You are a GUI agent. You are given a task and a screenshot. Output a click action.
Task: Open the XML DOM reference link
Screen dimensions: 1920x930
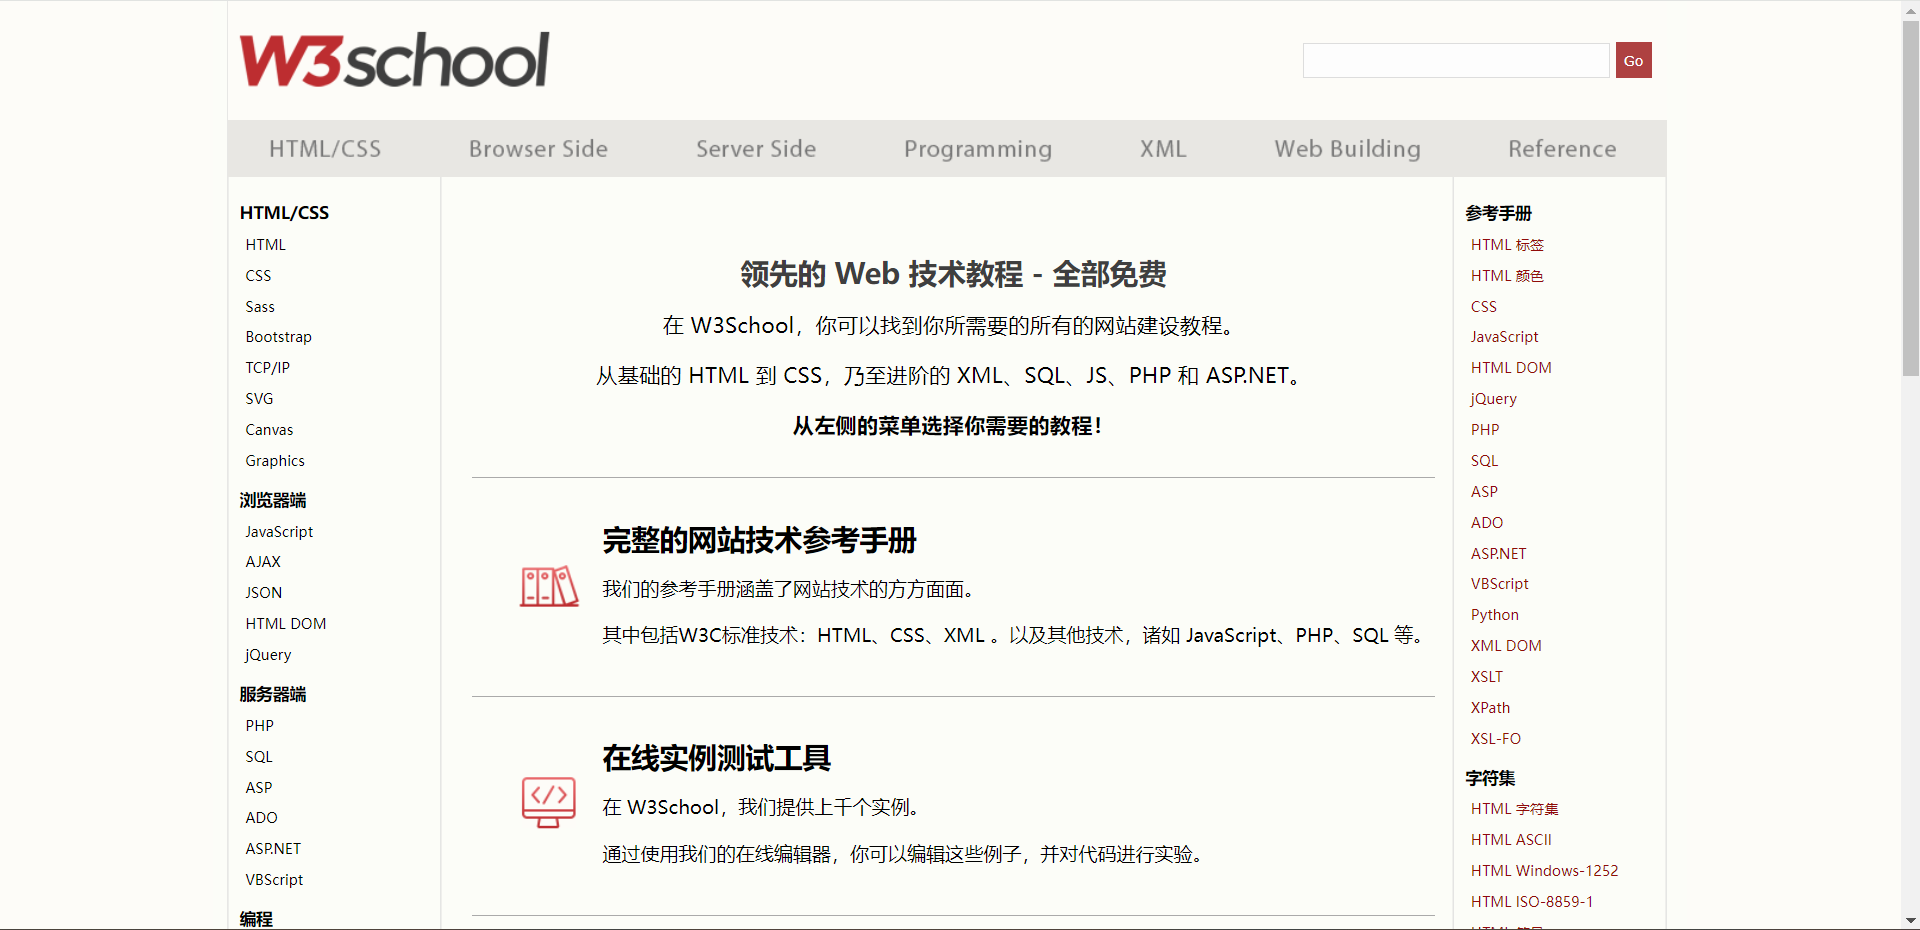pos(1506,646)
